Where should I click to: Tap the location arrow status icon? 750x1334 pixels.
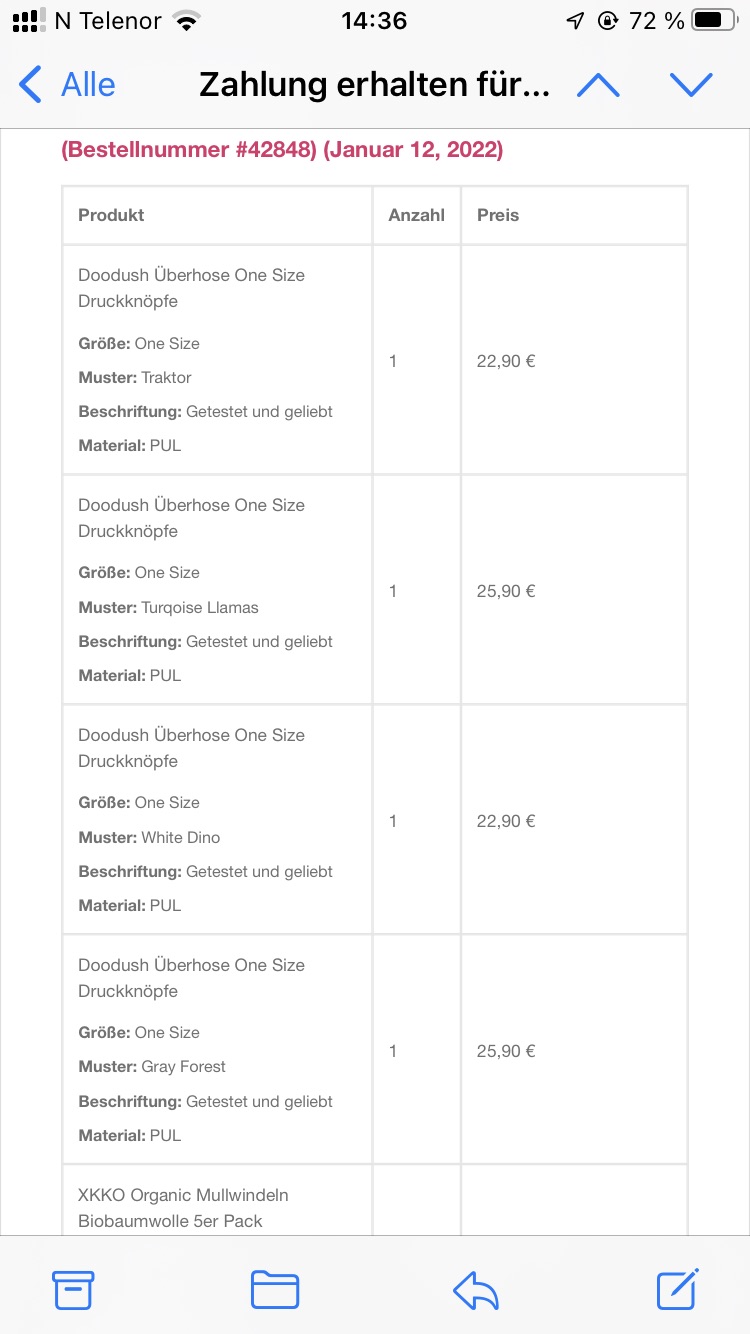[575, 20]
